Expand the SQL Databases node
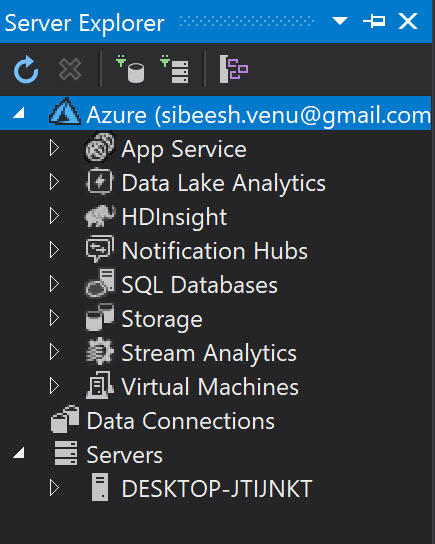This screenshot has height=544, width=435. [x=54, y=284]
